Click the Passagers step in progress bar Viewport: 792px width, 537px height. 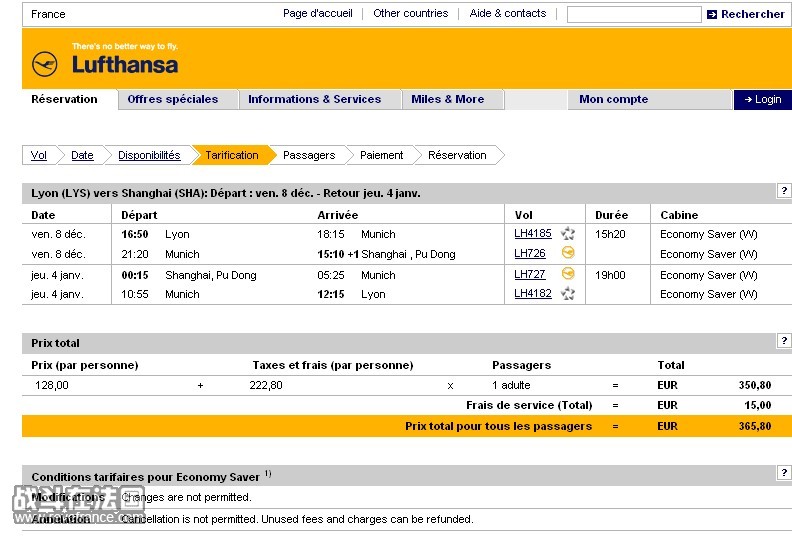[x=309, y=155]
